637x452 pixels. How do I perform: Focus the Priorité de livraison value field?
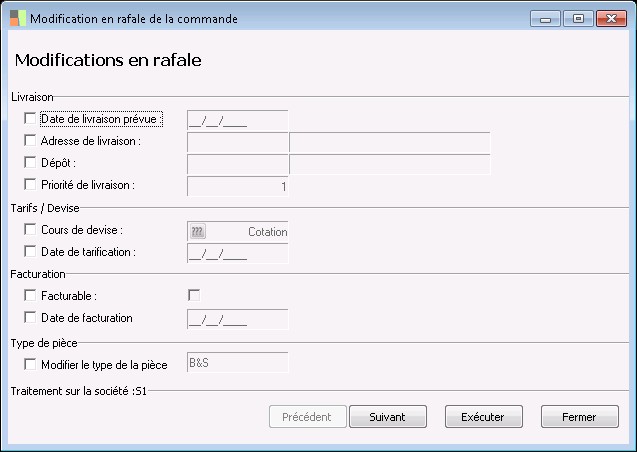pyautogui.click(x=238, y=186)
